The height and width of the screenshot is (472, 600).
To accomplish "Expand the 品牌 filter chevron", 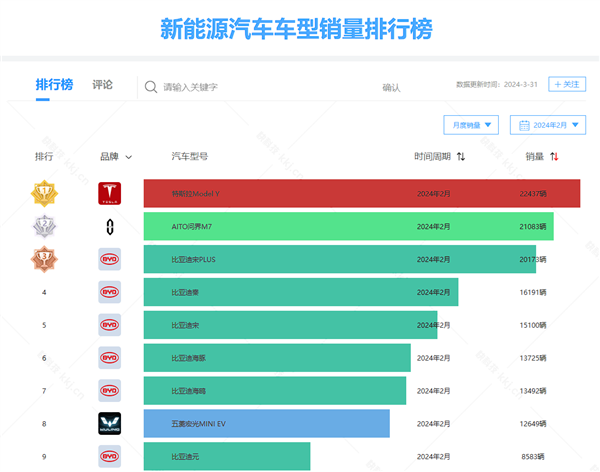I will click(129, 157).
